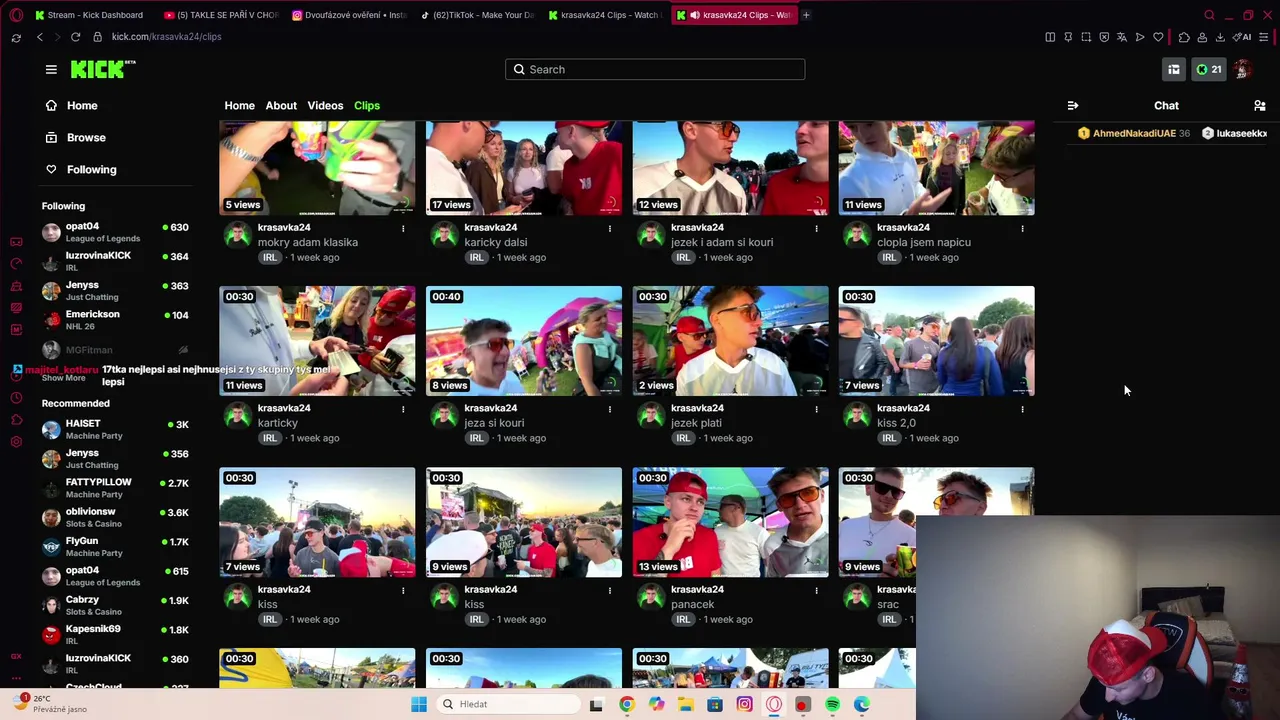Click the IRL category tag under 'panacek'
The image size is (1280, 720).
tap(683, 619)
